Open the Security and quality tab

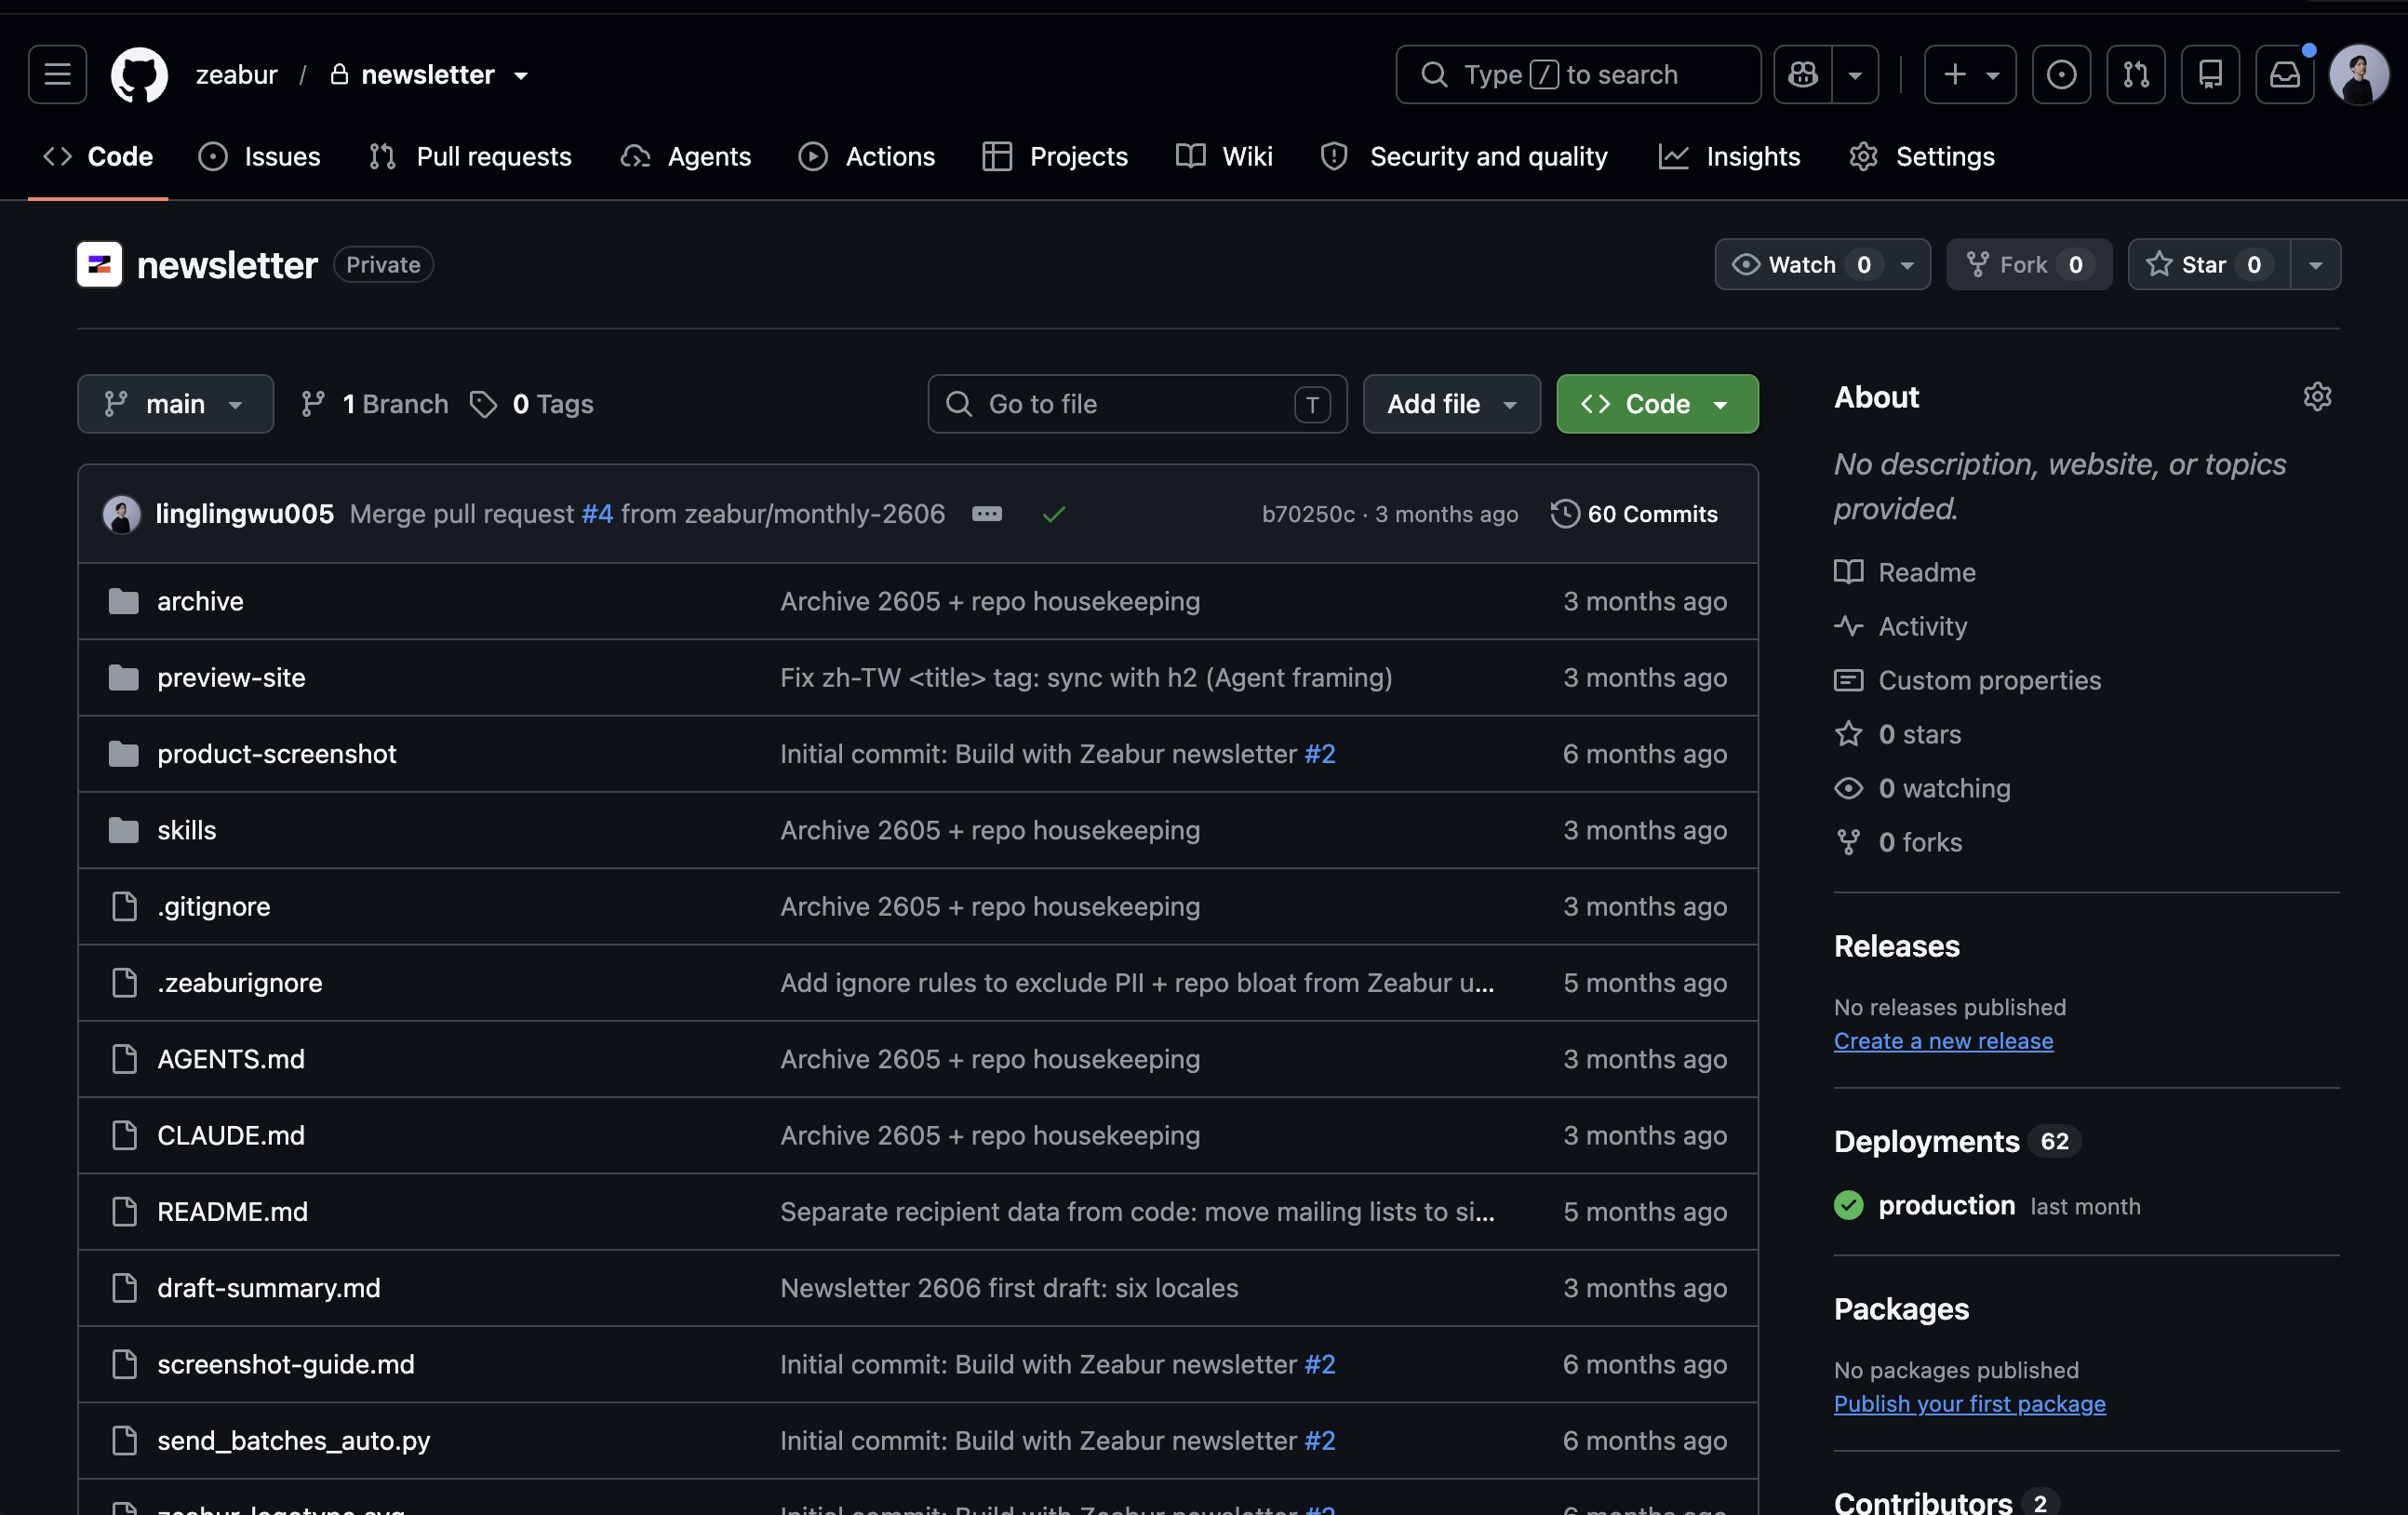[x=1464, y=156]
